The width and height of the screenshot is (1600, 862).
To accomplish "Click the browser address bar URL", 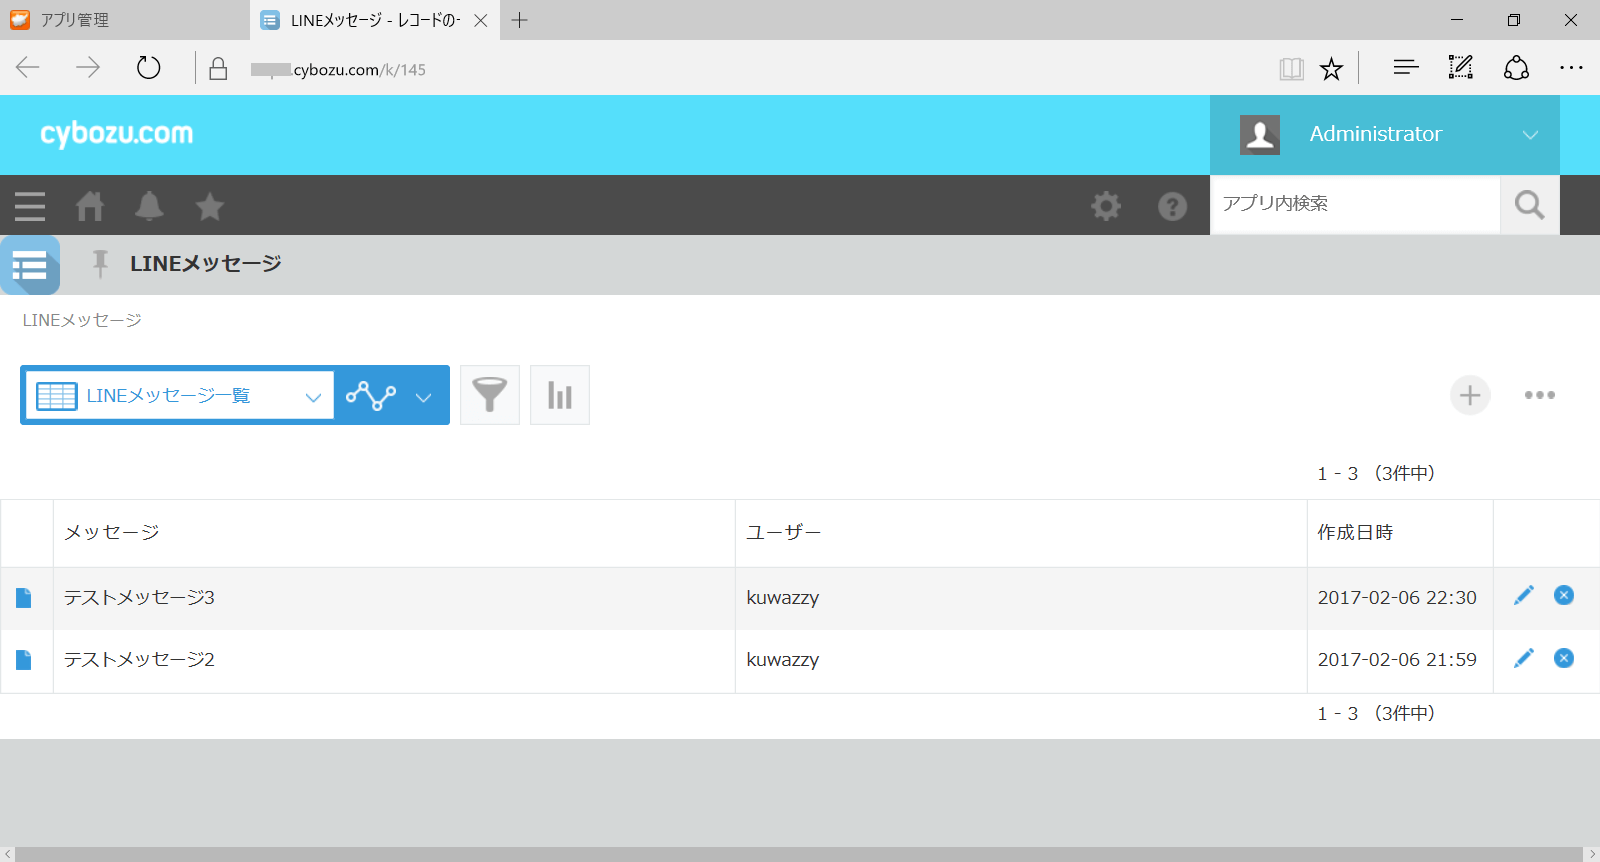I will pos(339,70).
